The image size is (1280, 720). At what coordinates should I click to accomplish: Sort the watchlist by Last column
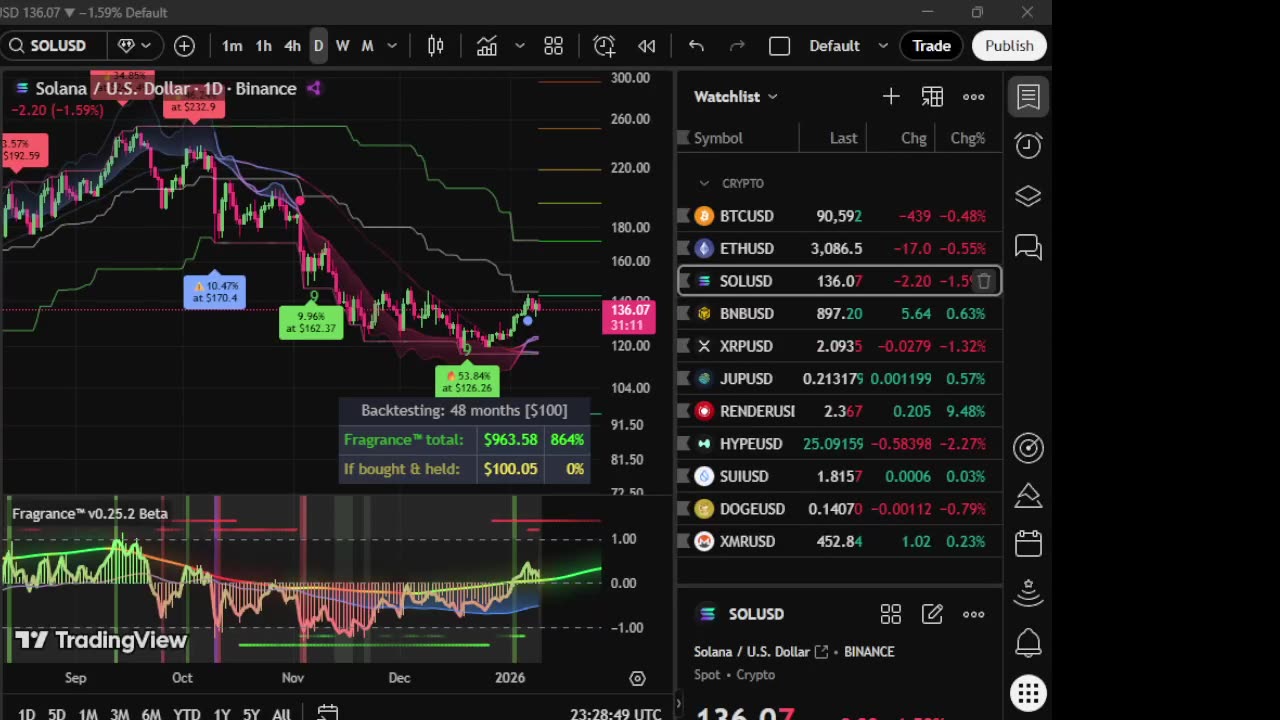pyautogui.click(x=843, y=138)
